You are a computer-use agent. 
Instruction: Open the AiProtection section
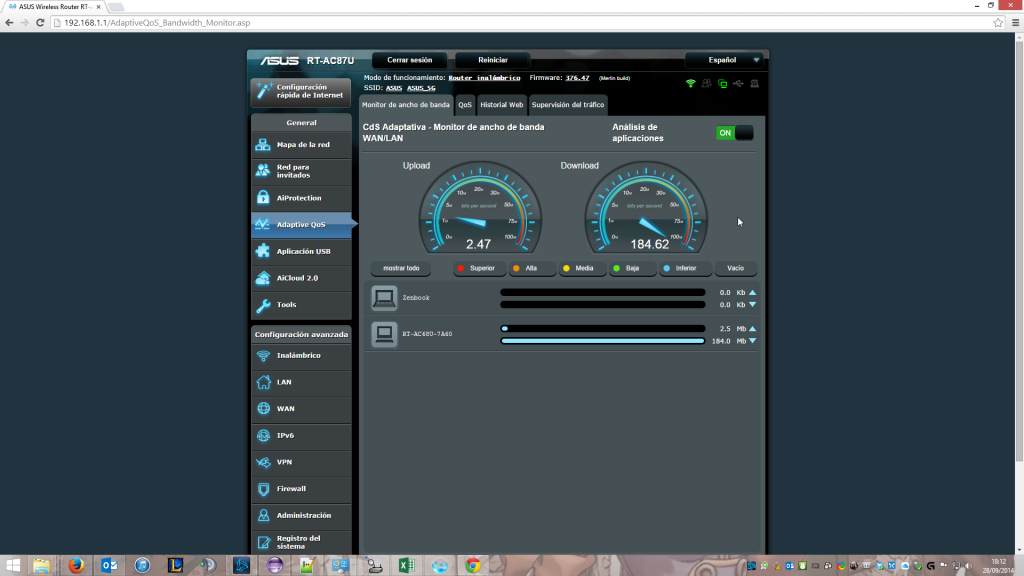pos(301,198)
